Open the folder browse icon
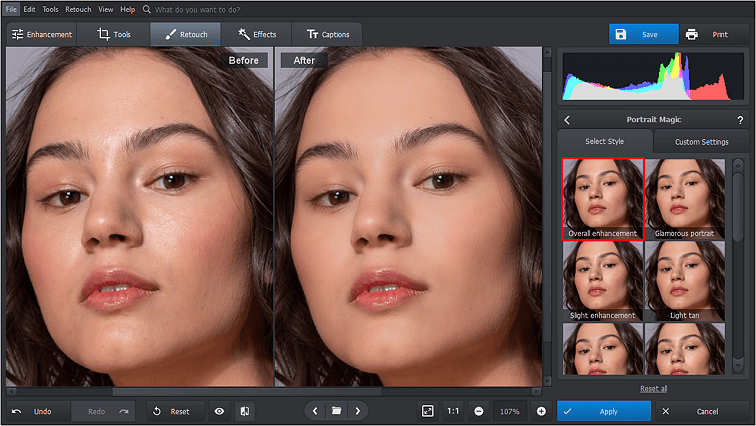The height and width of the screenshot is (426, 756). coord(336,411)
